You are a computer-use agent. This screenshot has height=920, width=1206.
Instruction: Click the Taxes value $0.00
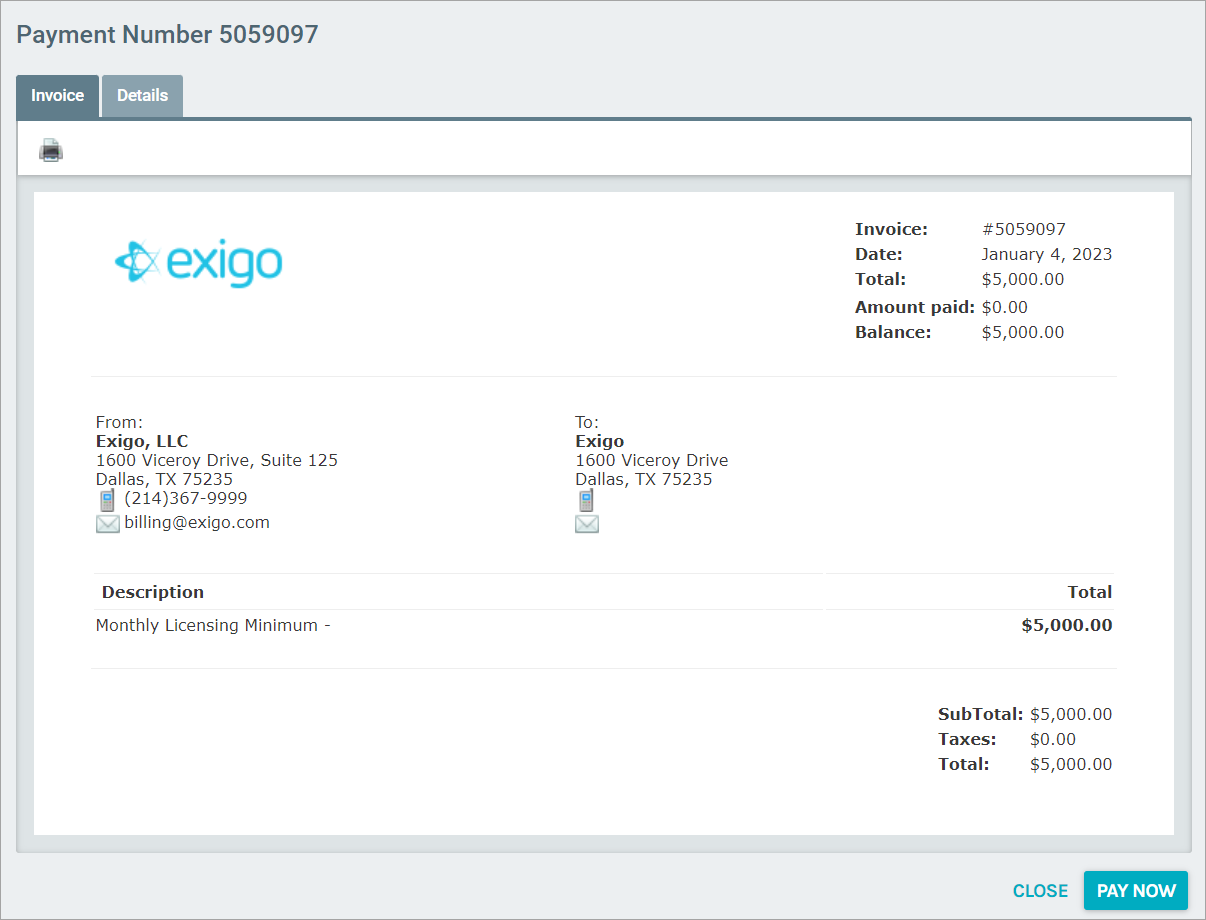1053,739
